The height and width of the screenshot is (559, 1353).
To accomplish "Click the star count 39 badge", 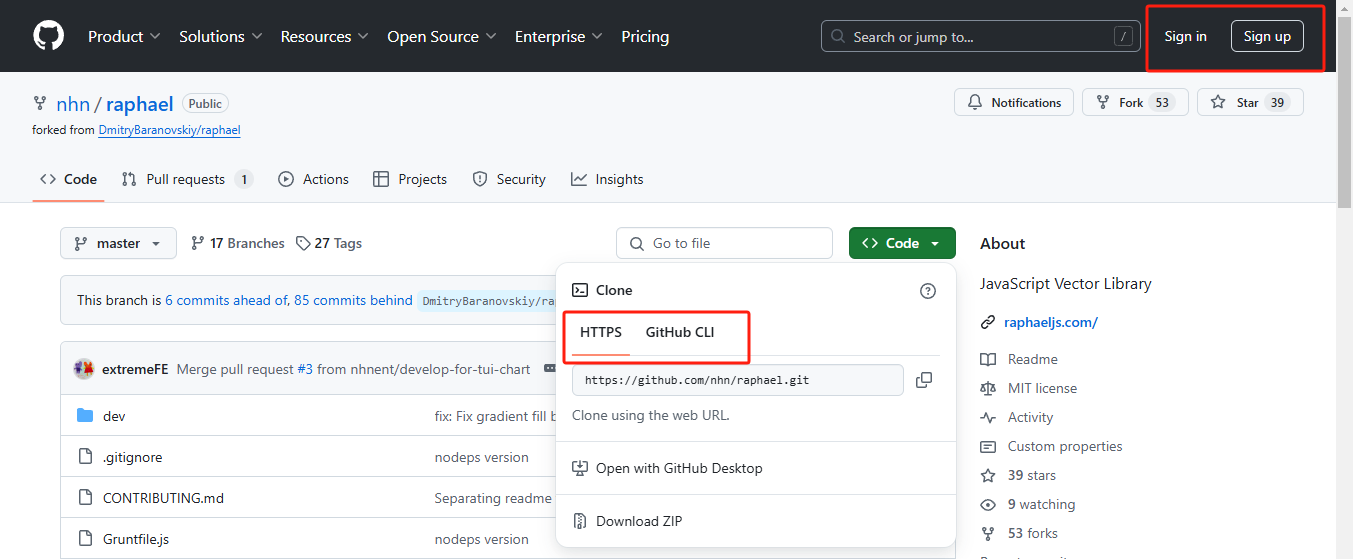I will (1277, 102).
